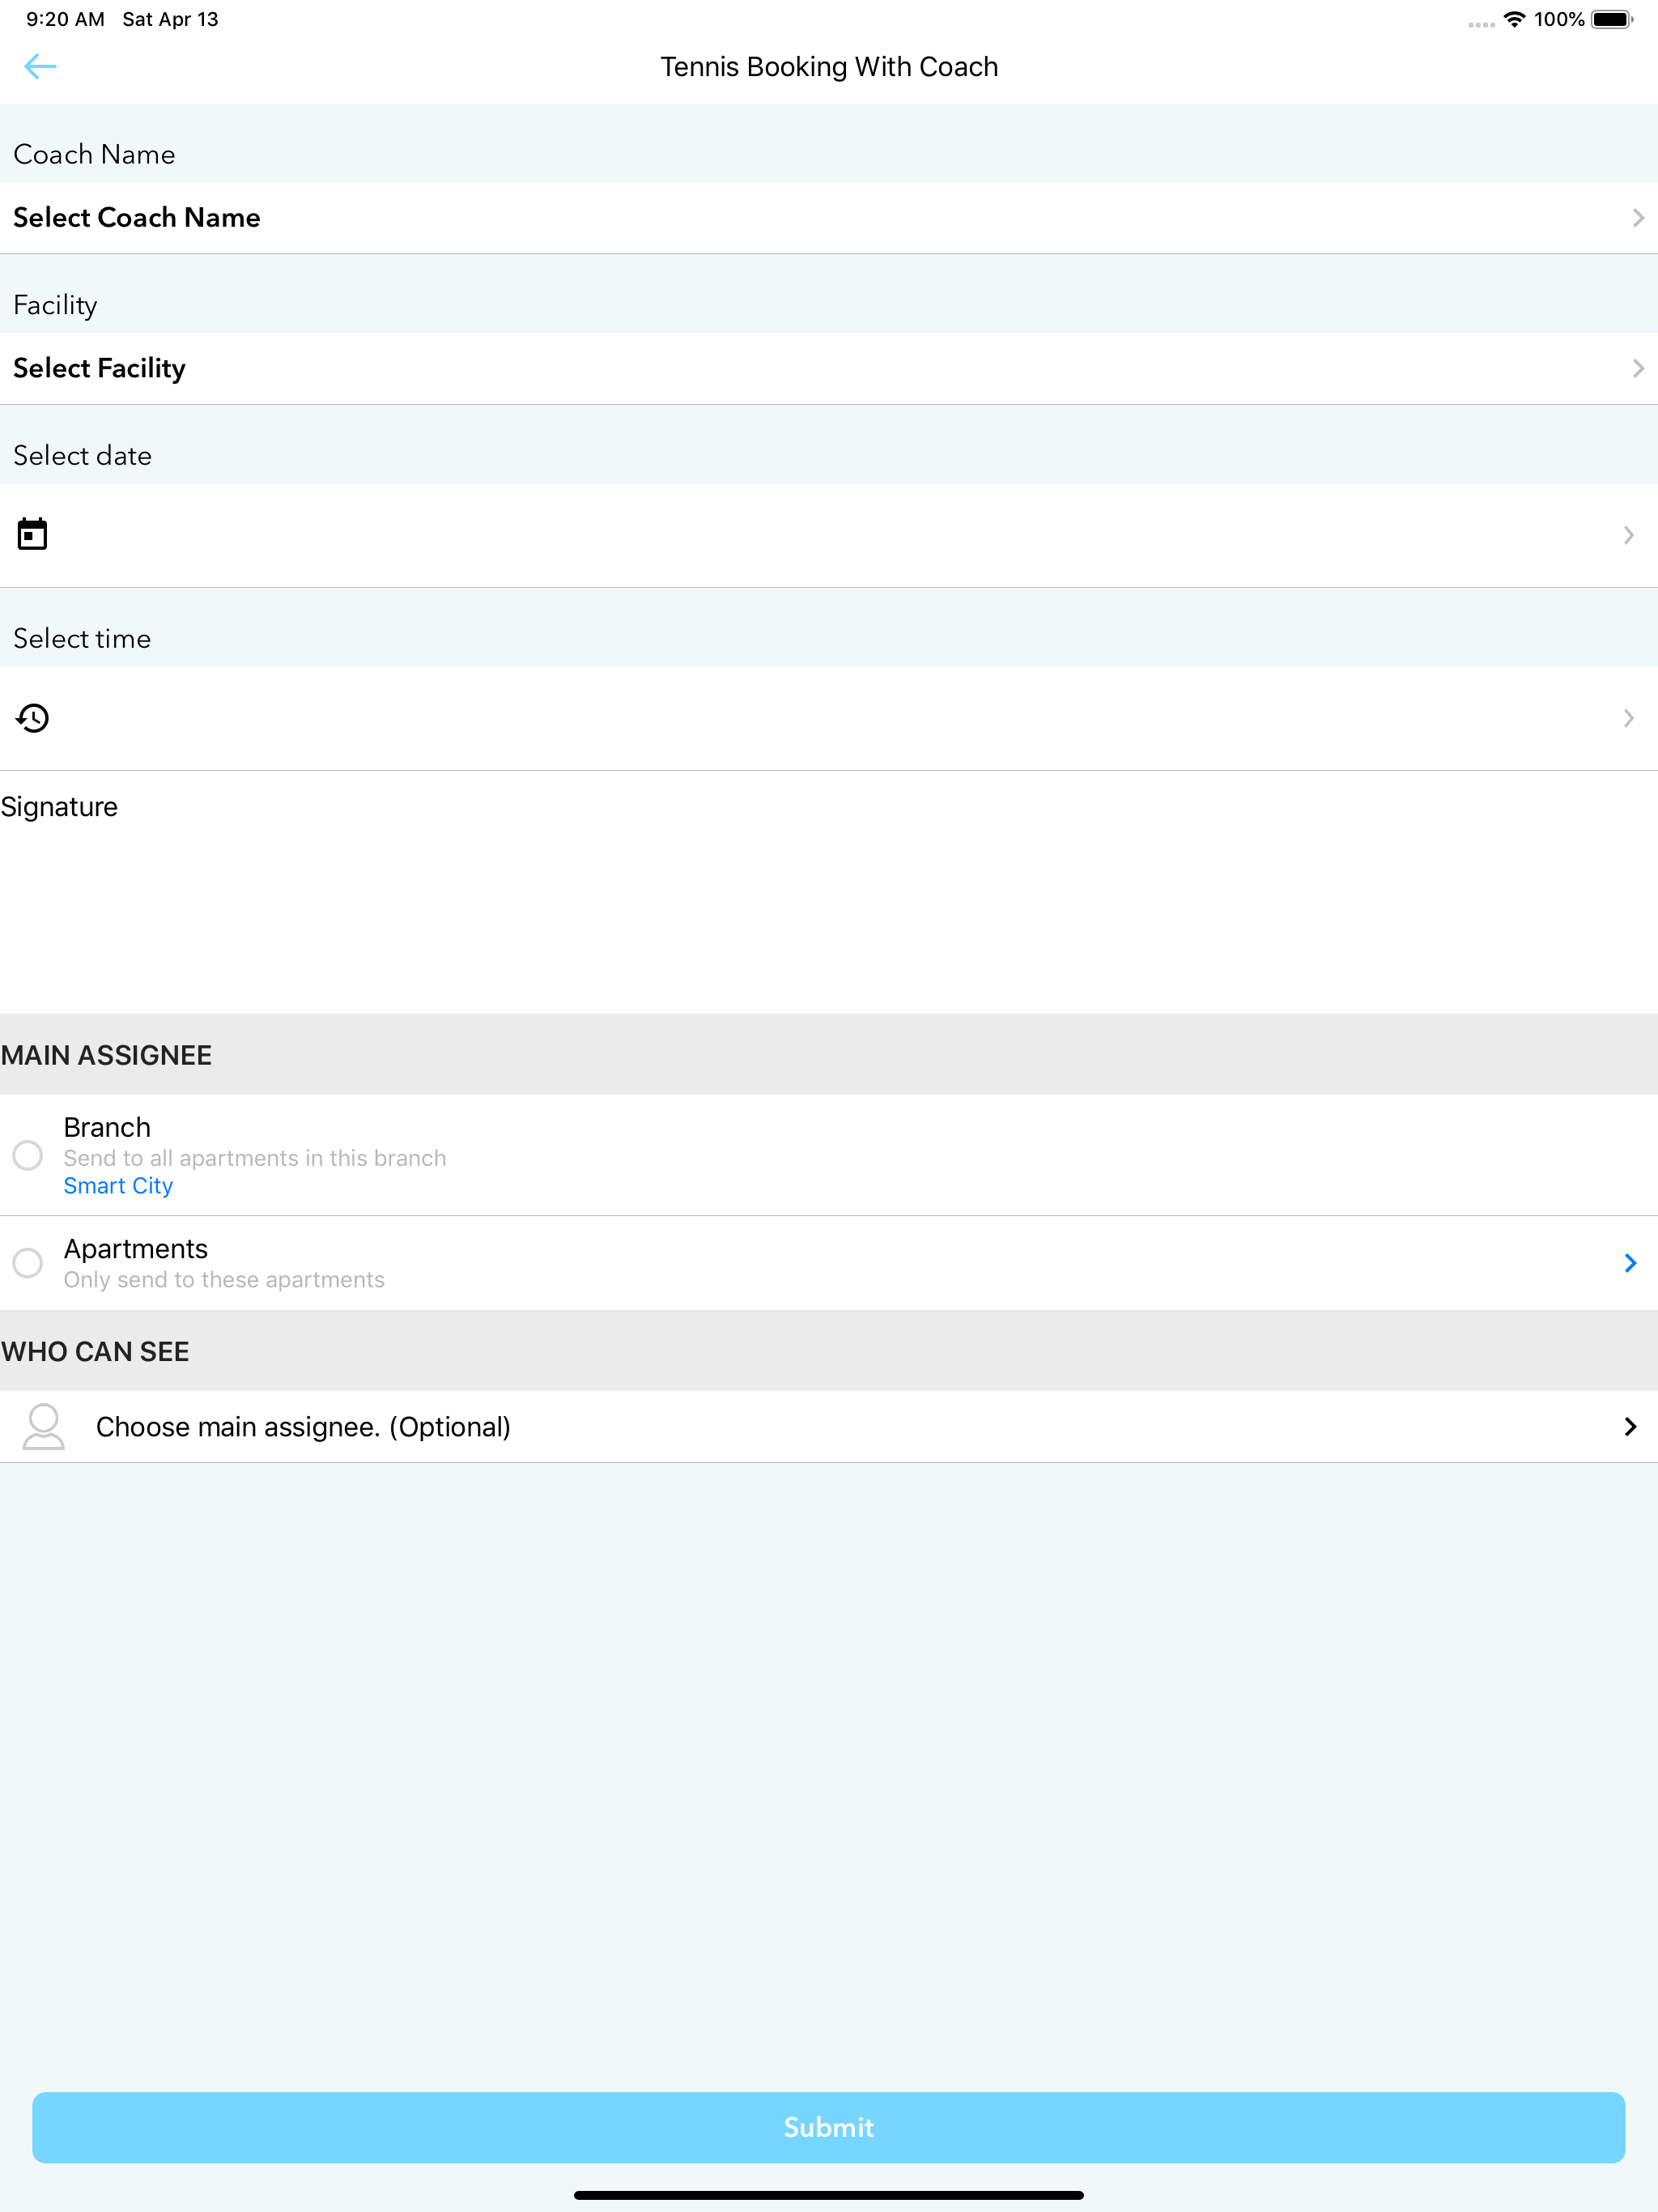
Task: Select the Branch radio button
Action: 28,1155
